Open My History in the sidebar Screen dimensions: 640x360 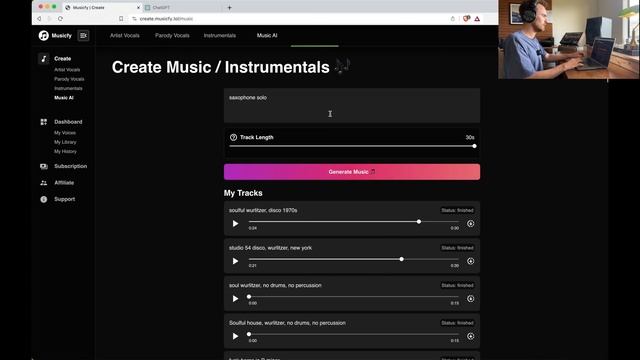(x=65, y=151)
